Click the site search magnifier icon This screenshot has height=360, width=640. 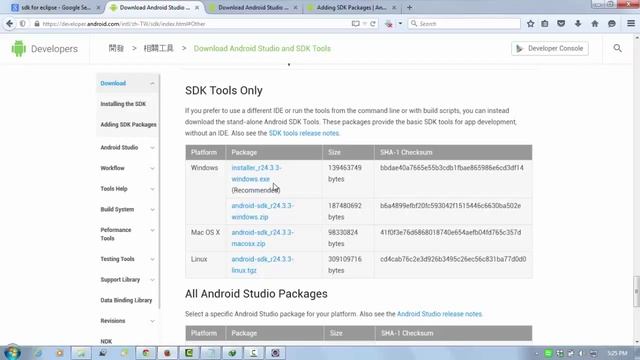pos(618,48)
